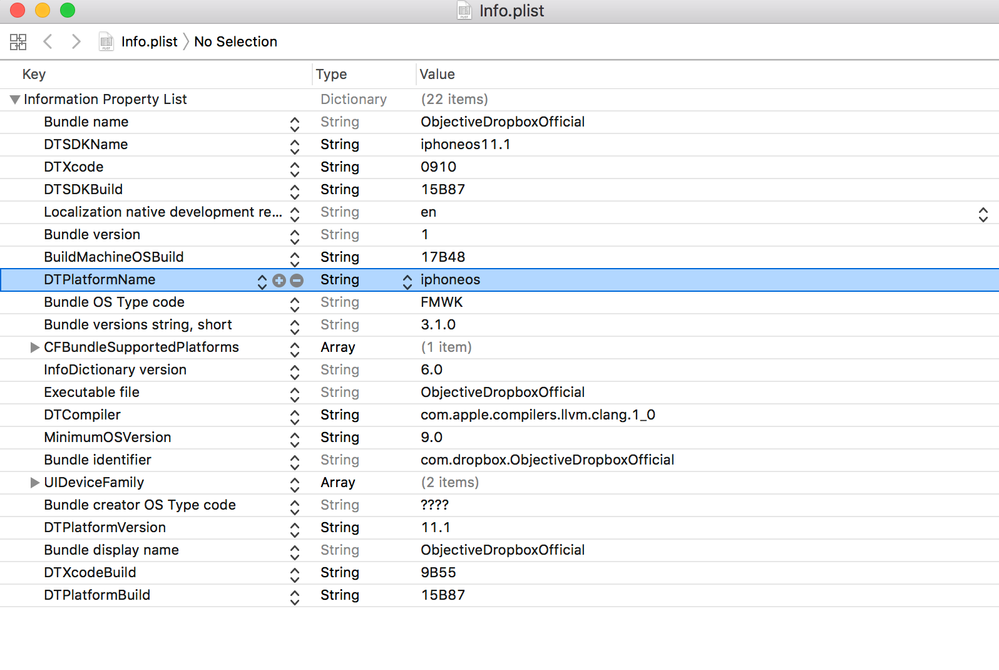Collapse the Information Property List triangle
The width and height of the screenshot is (999, 670).
(x=15, y=100)
